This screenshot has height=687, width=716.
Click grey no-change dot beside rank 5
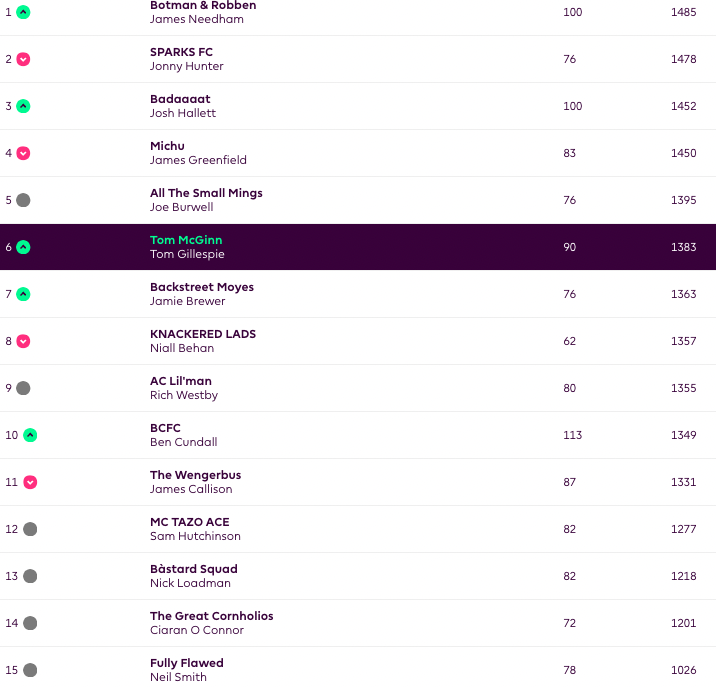tap(23, 200)
